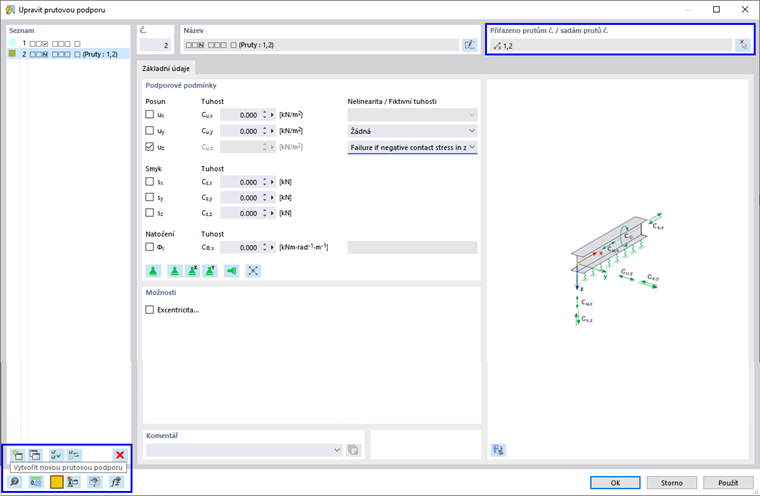Clear all supports with cross arrows icon
This screenshot has height=496, width=760.
point(253,271)
